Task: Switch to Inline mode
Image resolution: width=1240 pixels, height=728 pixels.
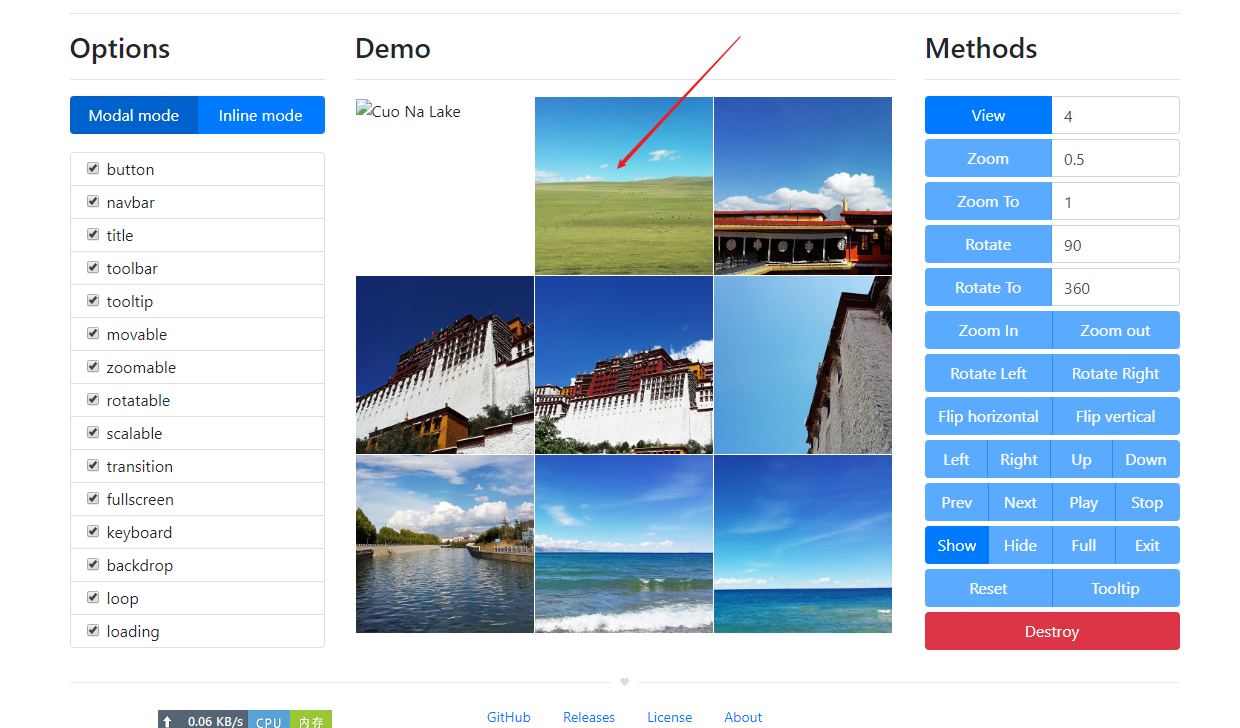Action: (261, 115)
